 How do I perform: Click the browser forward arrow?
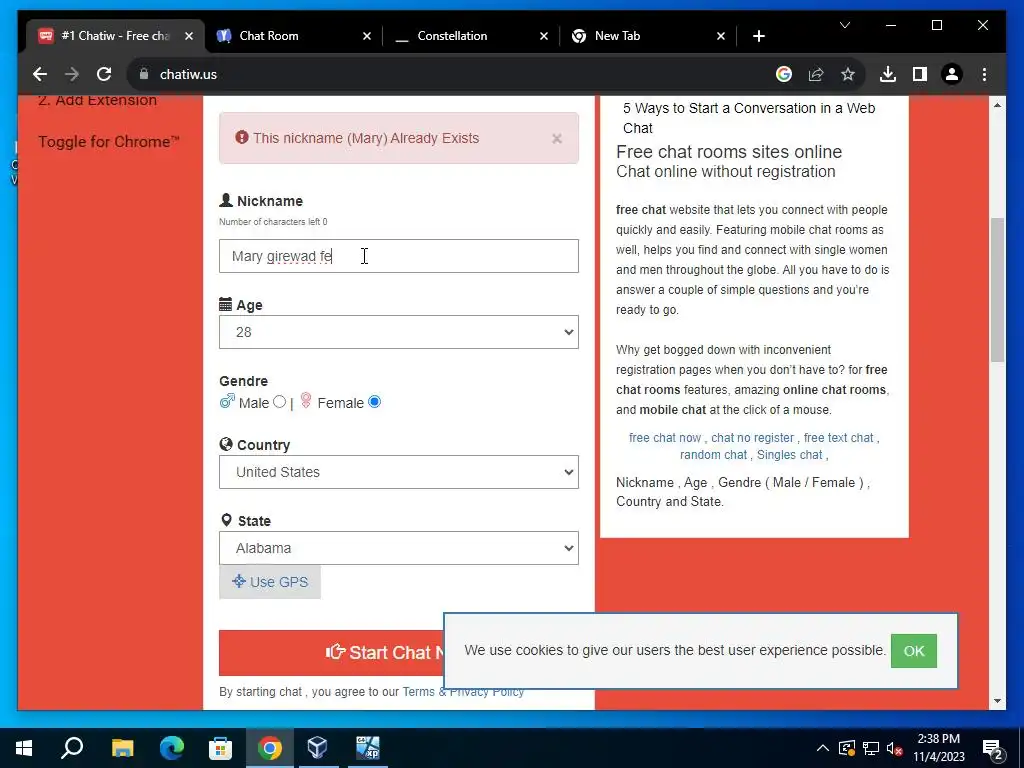pos(72,74)
